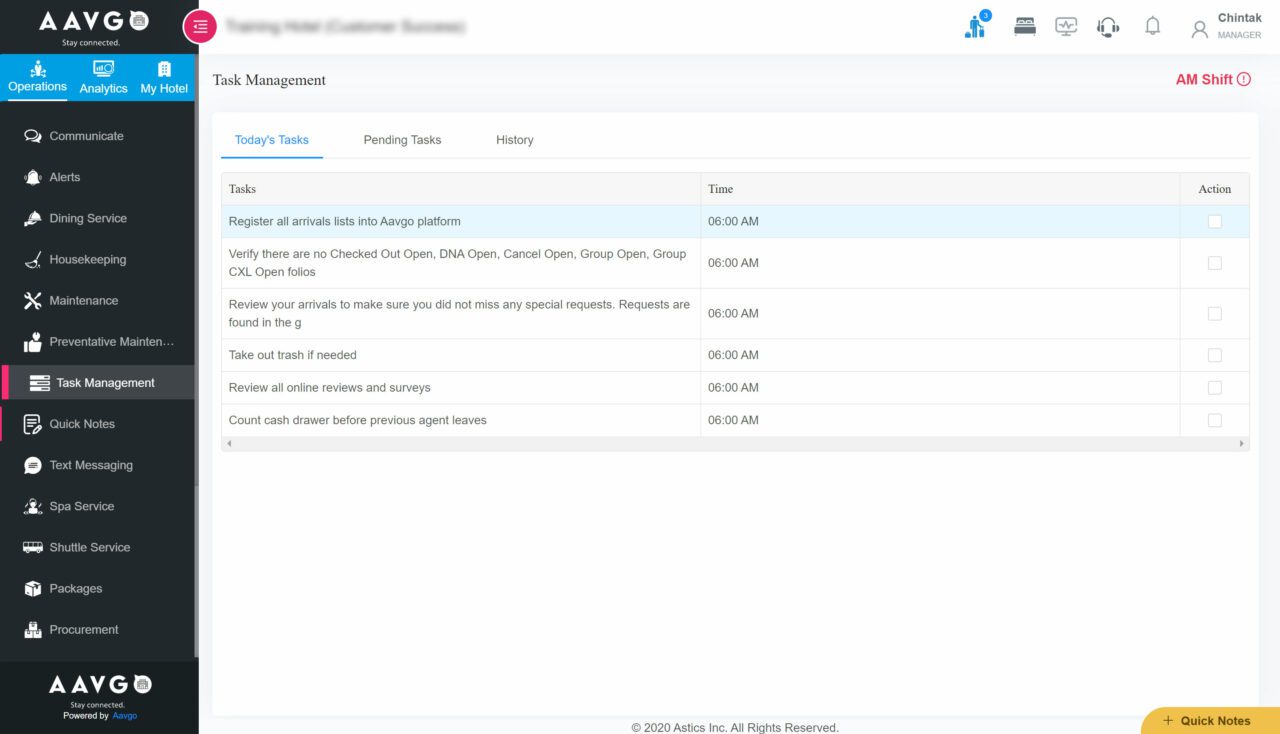Check off the Take out trash task
The width and height of the screenshot is (1280, 734).
[x=1215, y=354]
